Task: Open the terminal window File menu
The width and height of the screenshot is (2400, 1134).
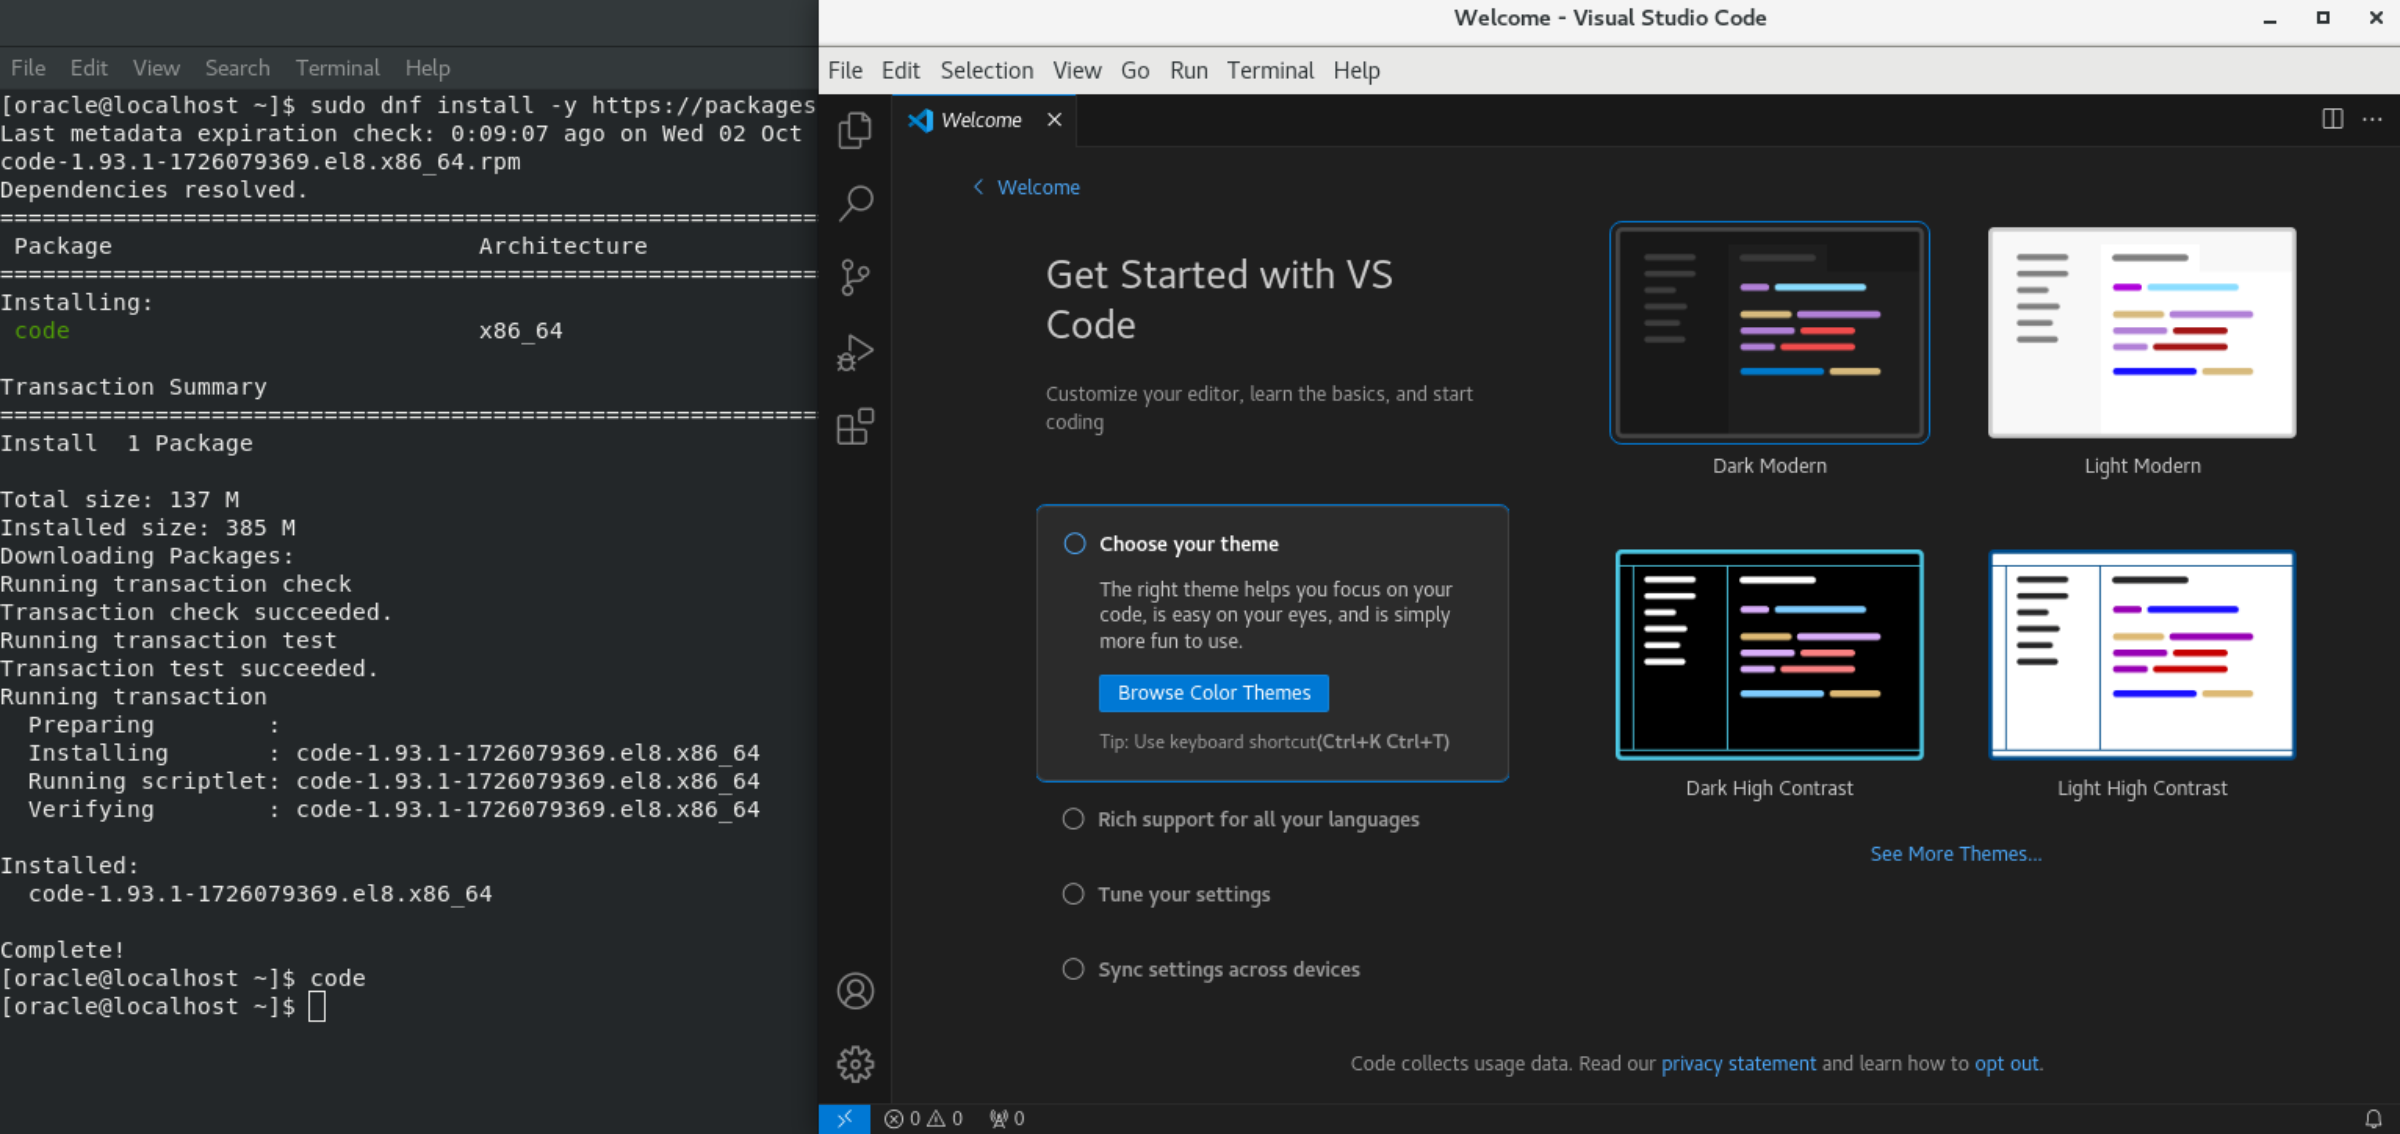Action: pos(28,68)
